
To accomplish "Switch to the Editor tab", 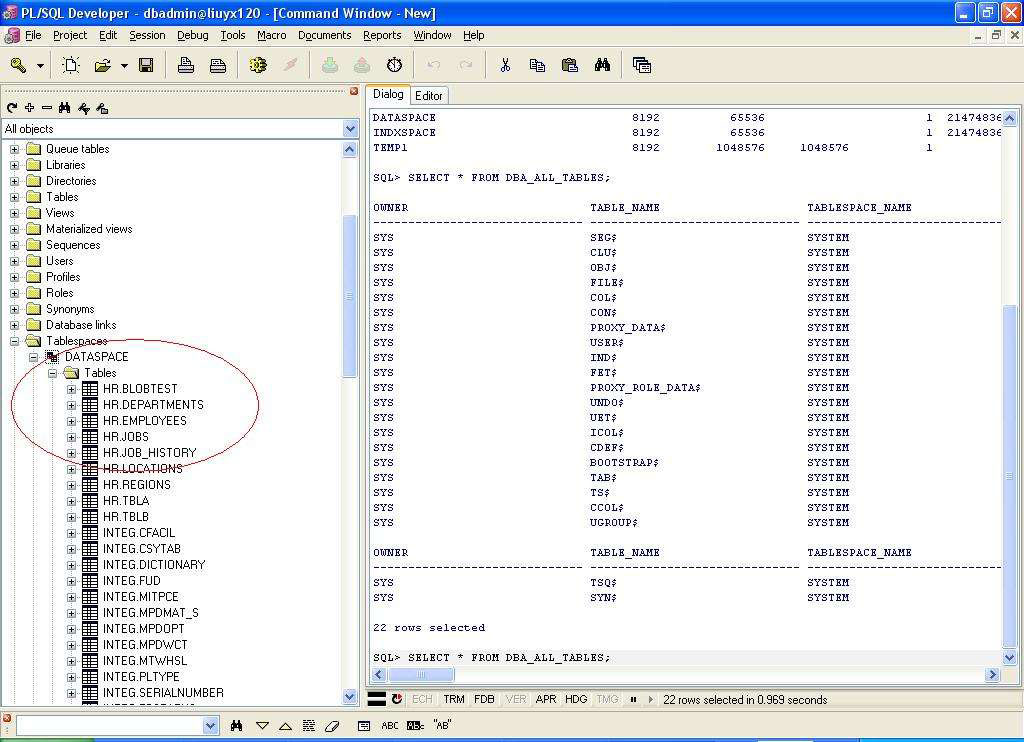I will [x=429, y=95].
